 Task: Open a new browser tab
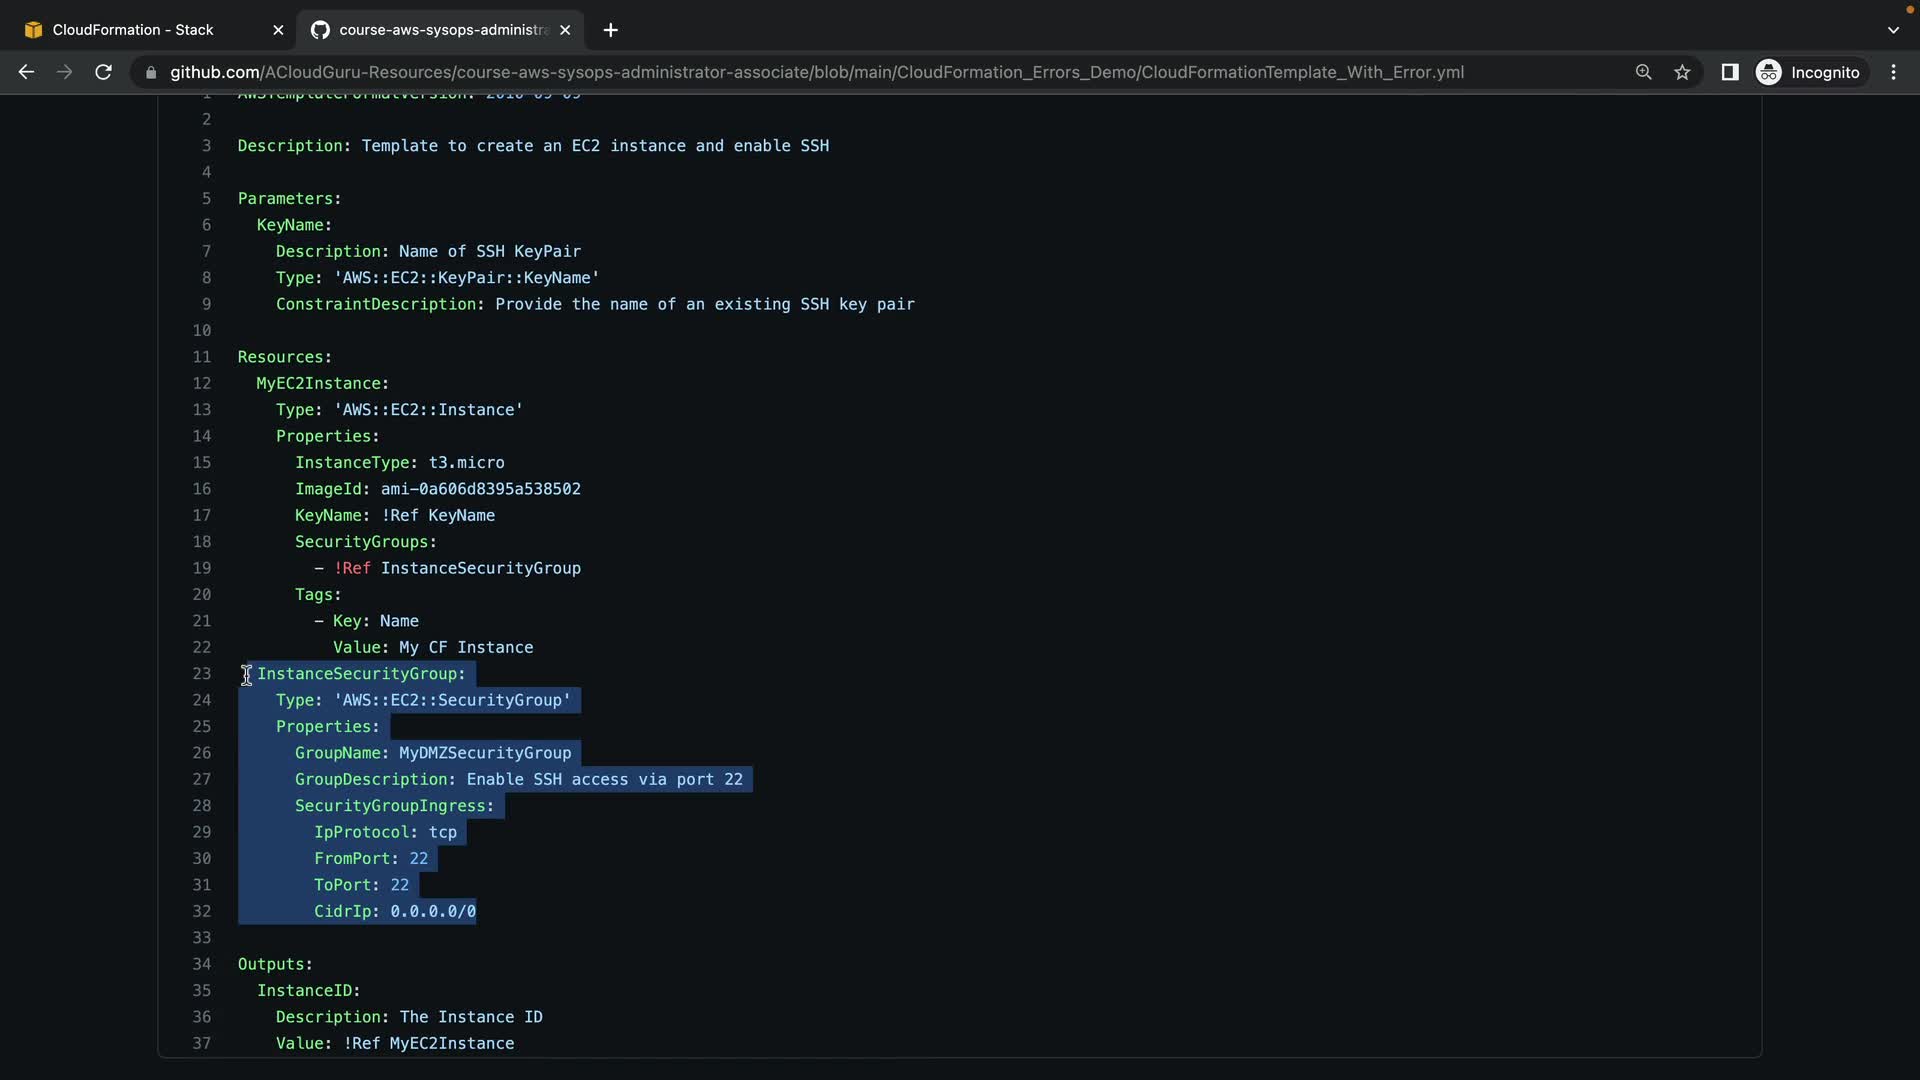tap(610, 30)
